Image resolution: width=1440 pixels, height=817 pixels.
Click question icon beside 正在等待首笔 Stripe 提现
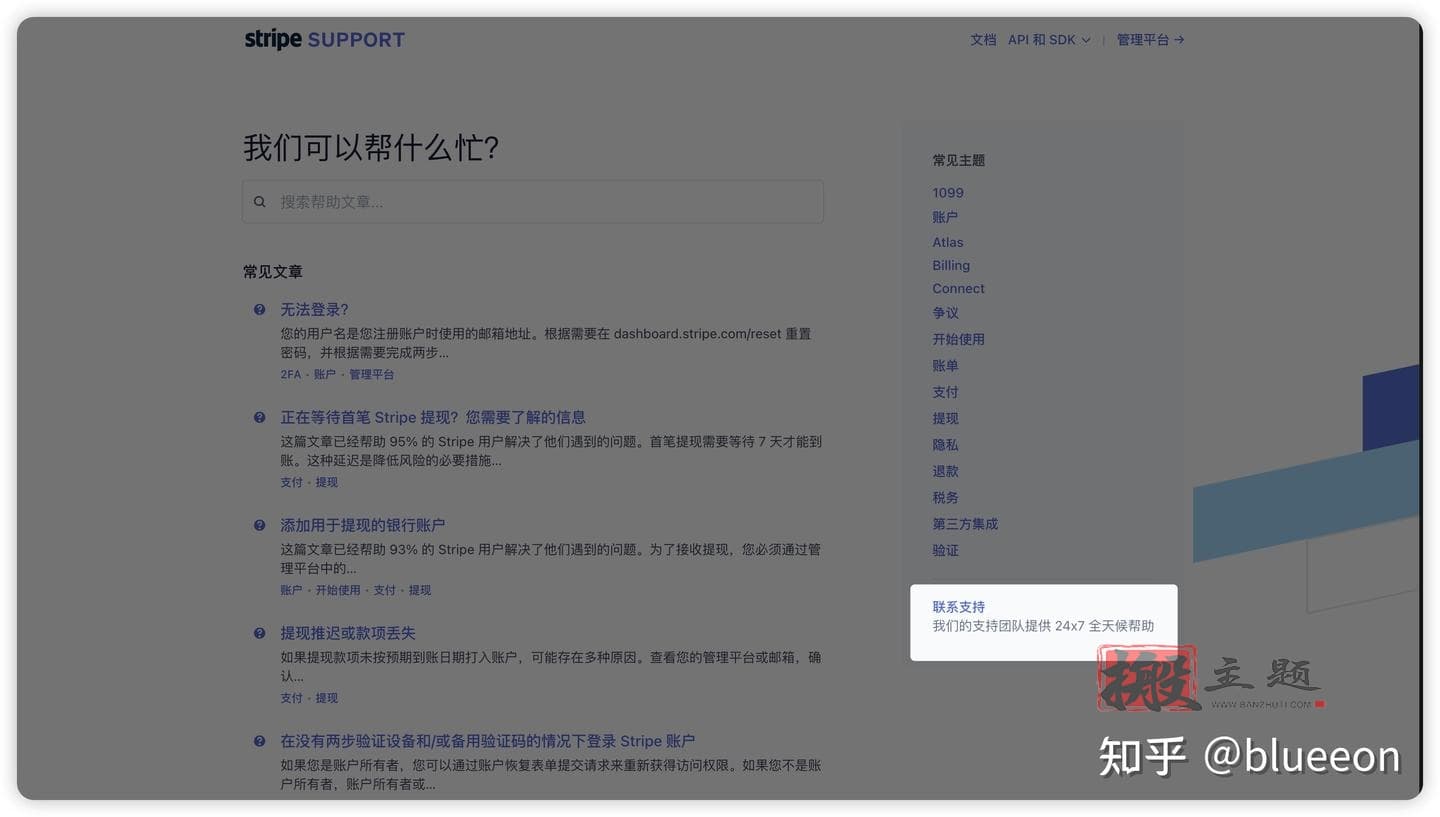[260, 417]
